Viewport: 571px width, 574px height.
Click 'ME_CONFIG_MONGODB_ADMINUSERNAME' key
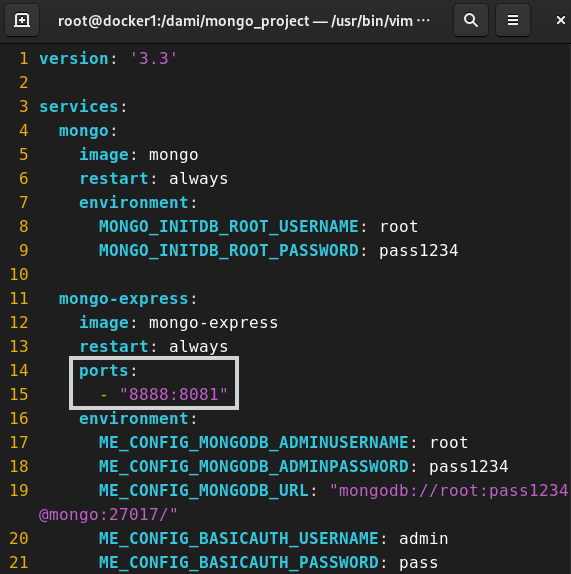click(x=254, y=443)
